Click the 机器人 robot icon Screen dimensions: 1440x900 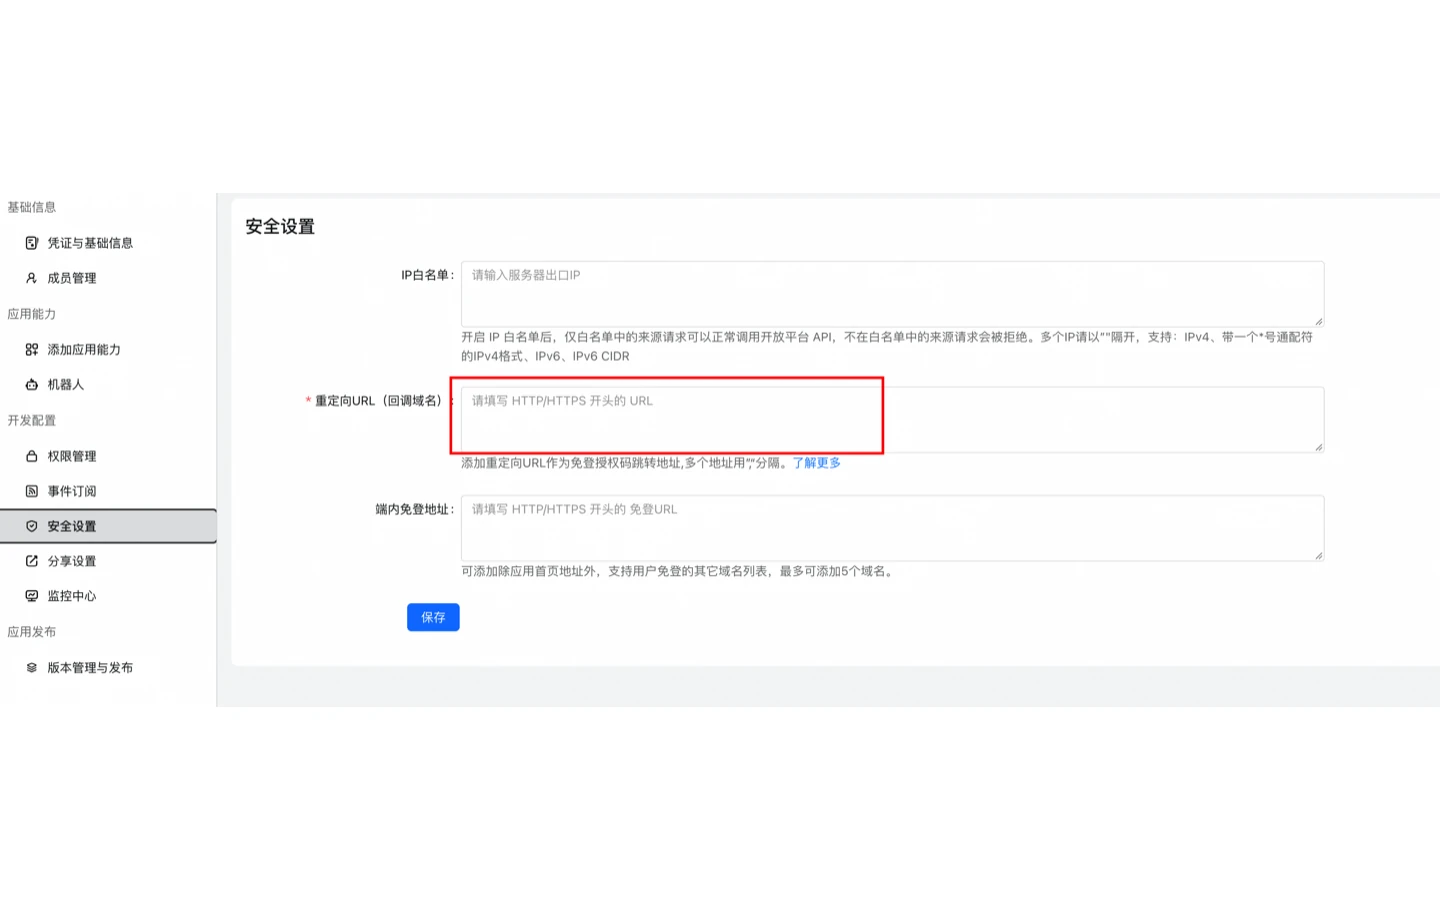pos(32,385)
